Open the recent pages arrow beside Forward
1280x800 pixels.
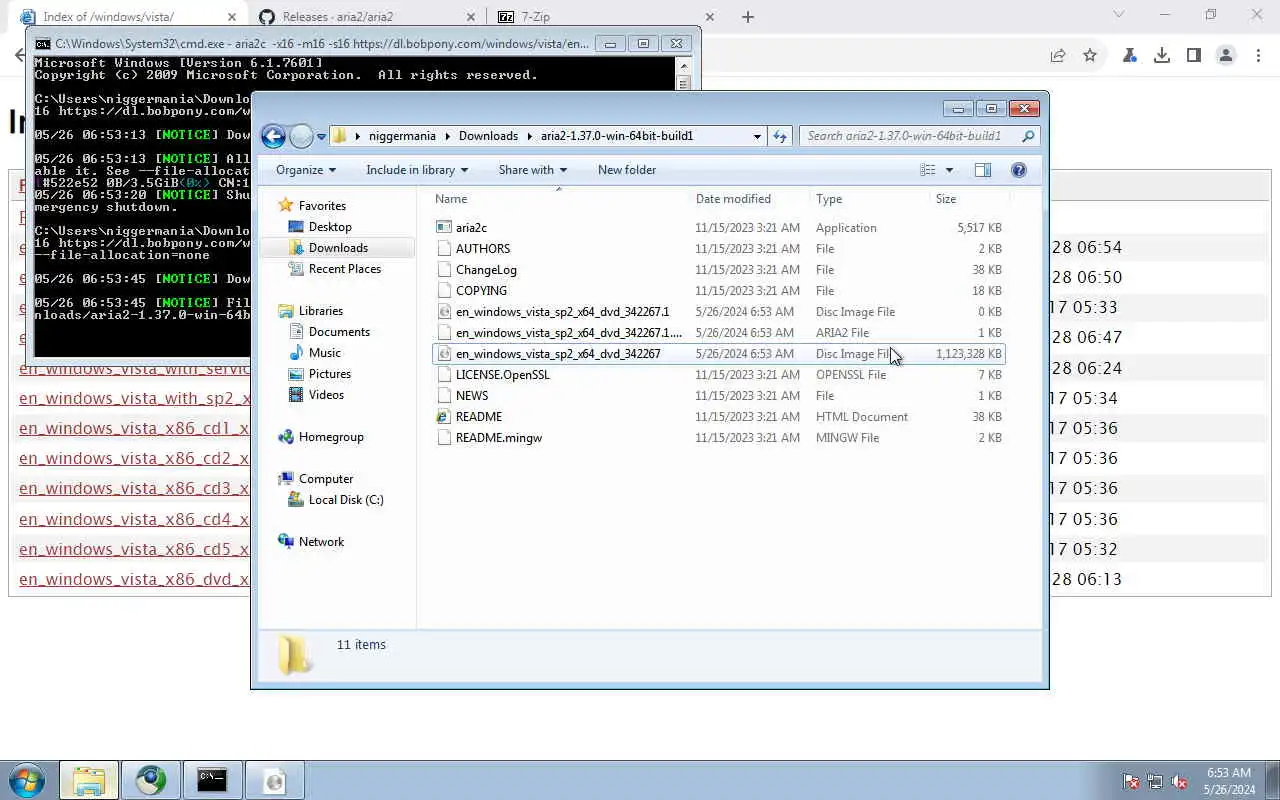tap(321, 137)
